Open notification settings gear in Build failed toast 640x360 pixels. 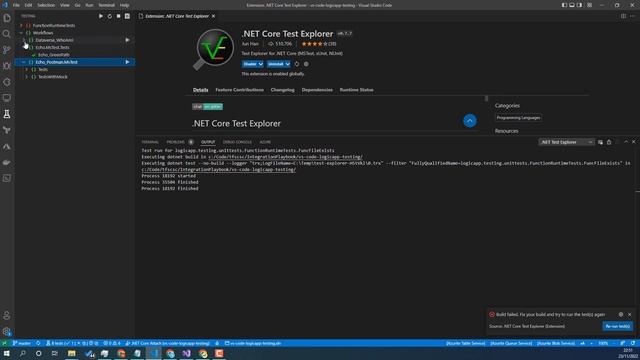621,314
